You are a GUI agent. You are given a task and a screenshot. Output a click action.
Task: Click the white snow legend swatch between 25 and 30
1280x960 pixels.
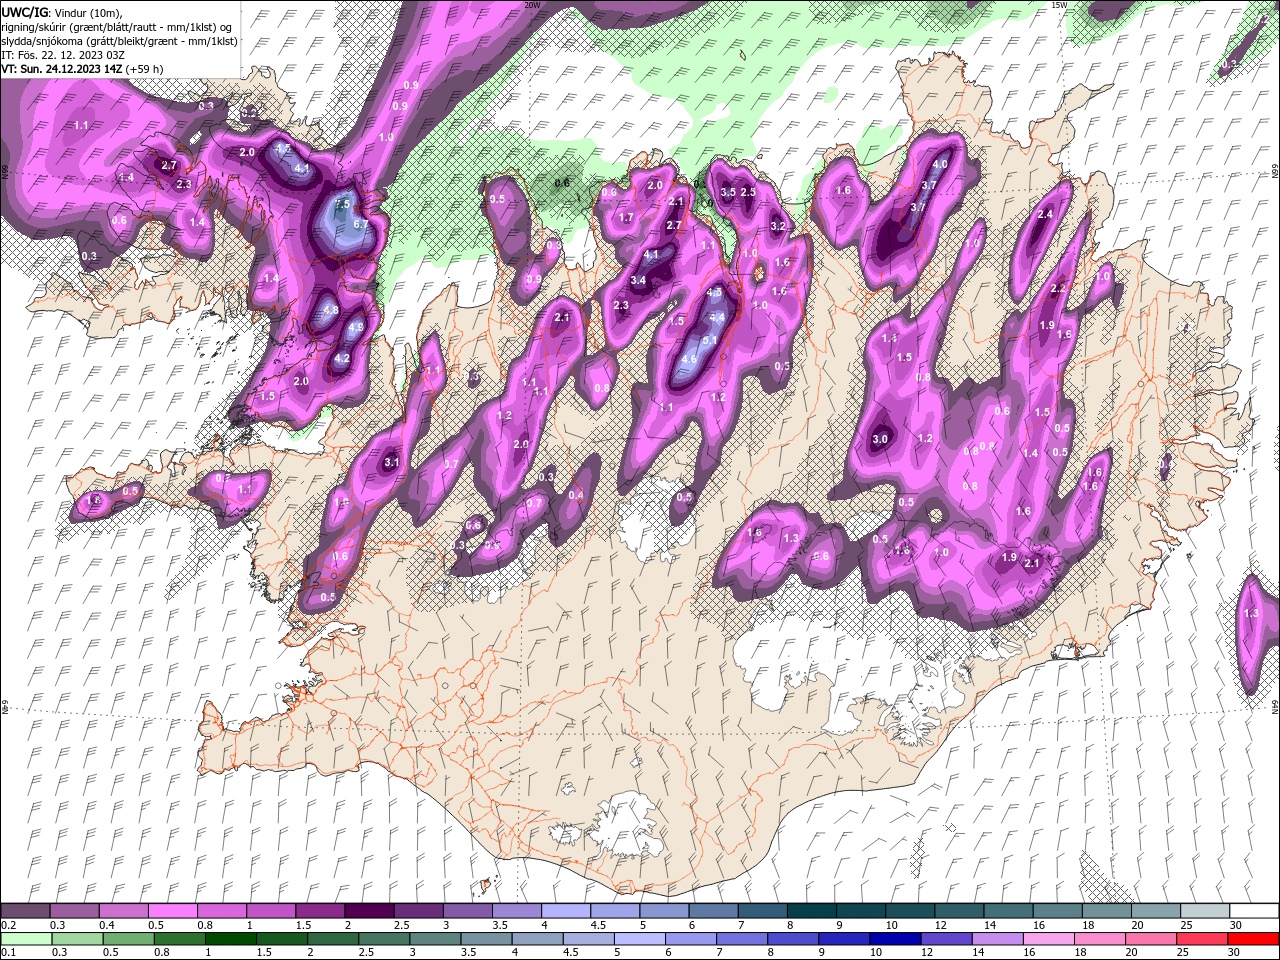[x=1205, y=911]
